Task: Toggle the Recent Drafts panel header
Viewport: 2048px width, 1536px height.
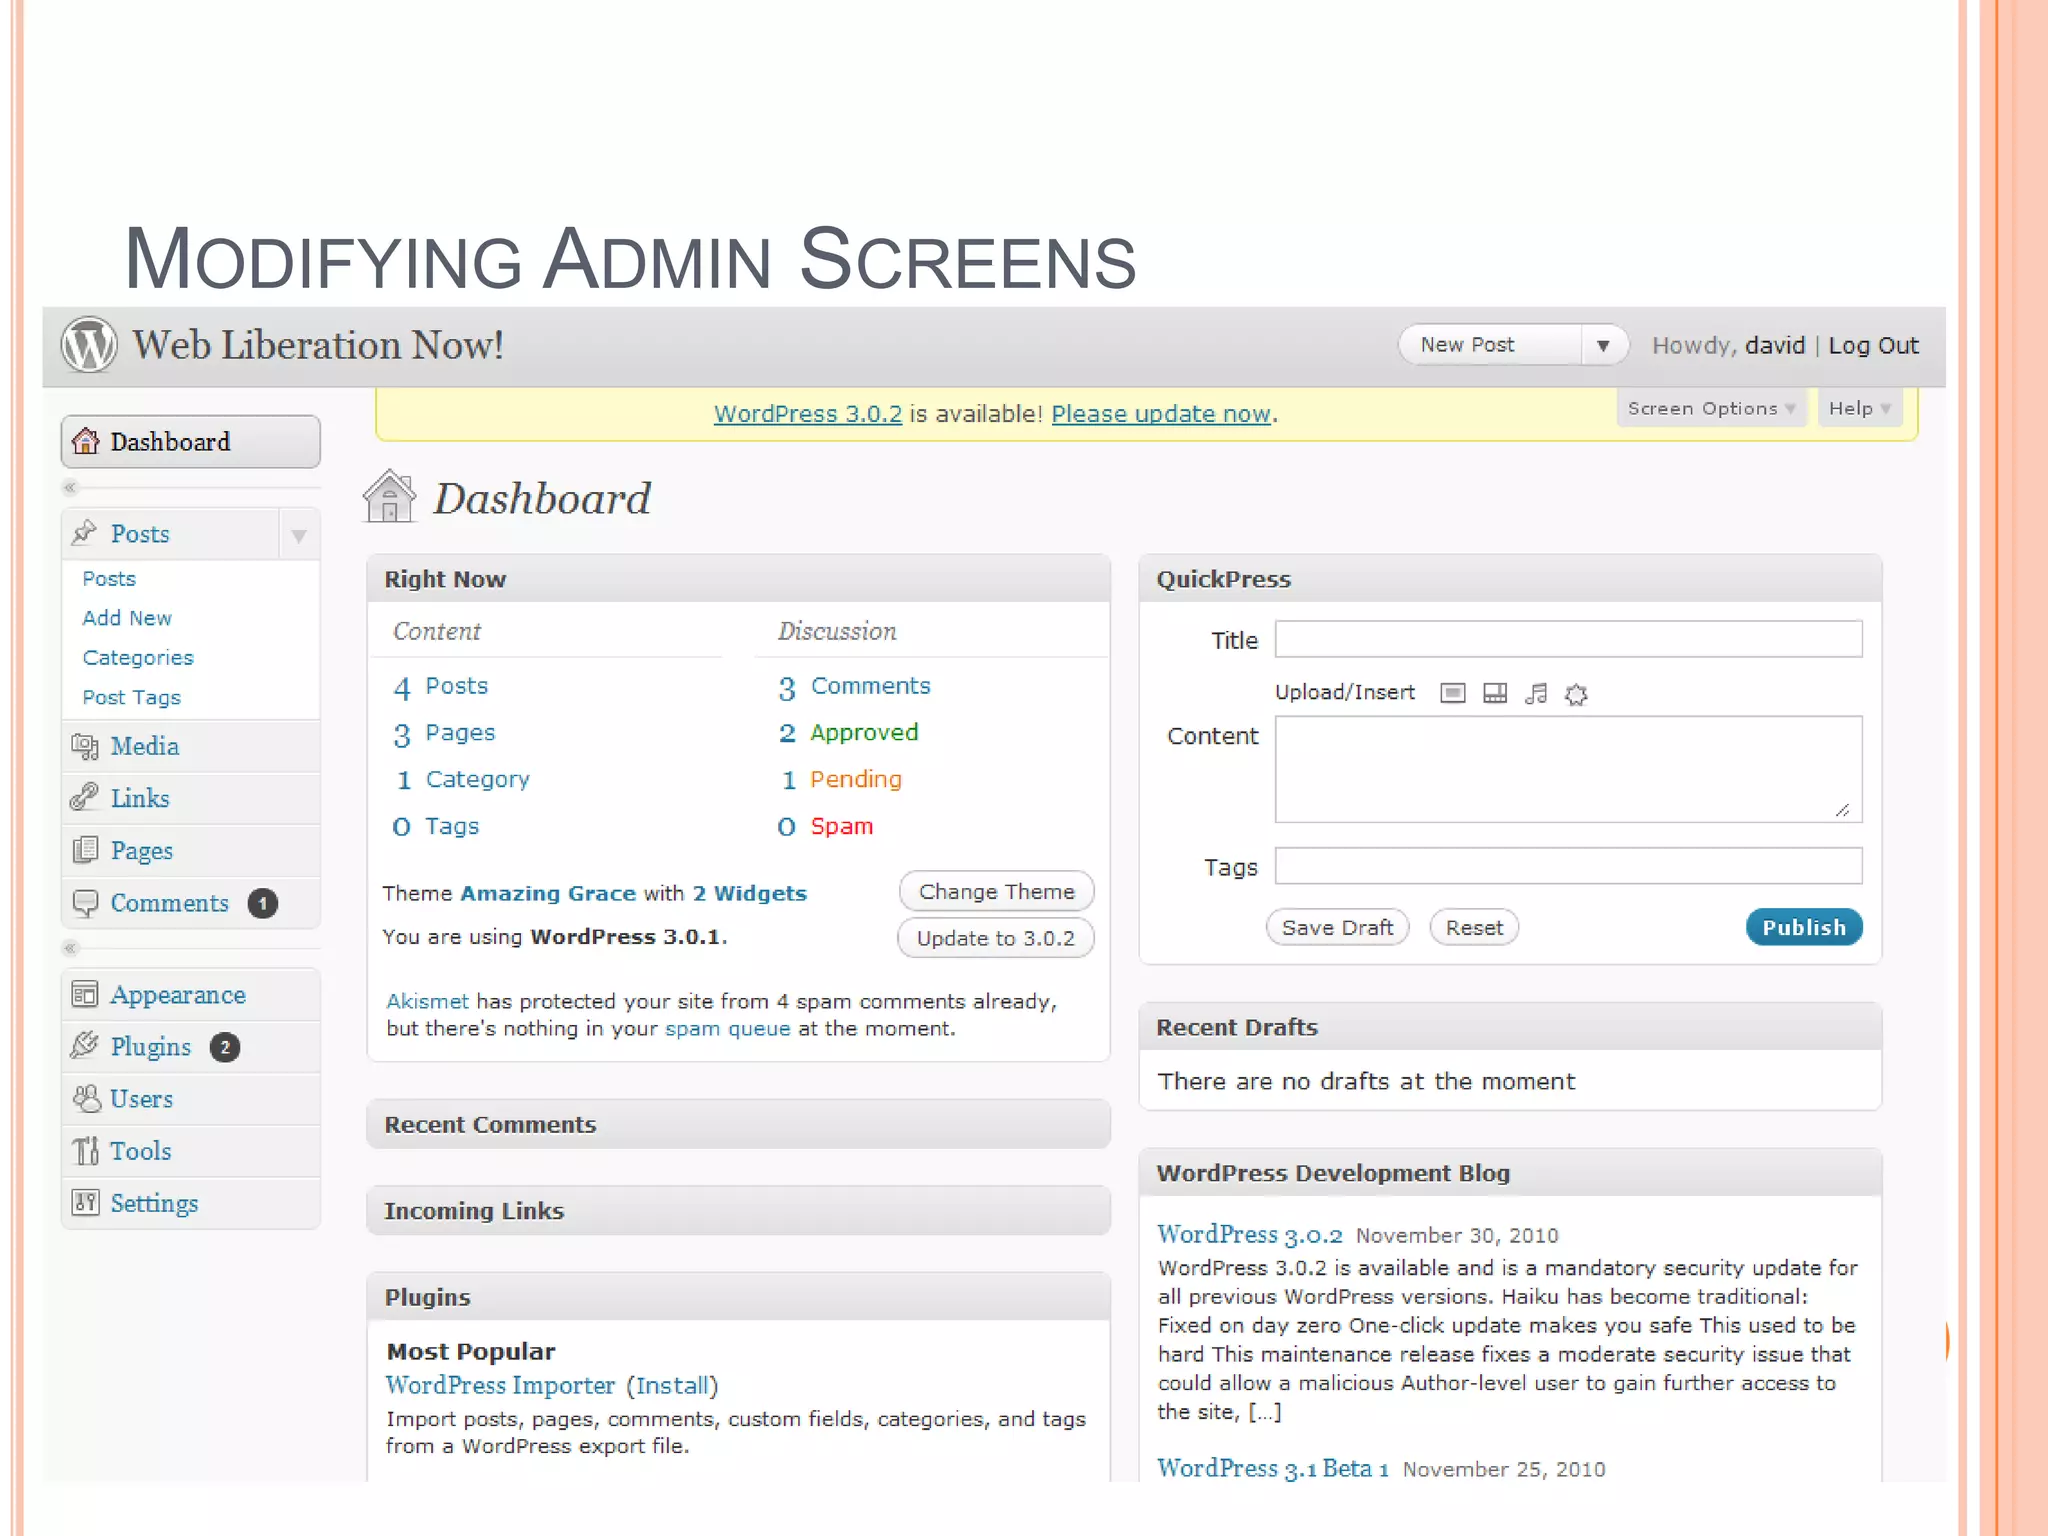Action: click(x=1510, y=1027)
